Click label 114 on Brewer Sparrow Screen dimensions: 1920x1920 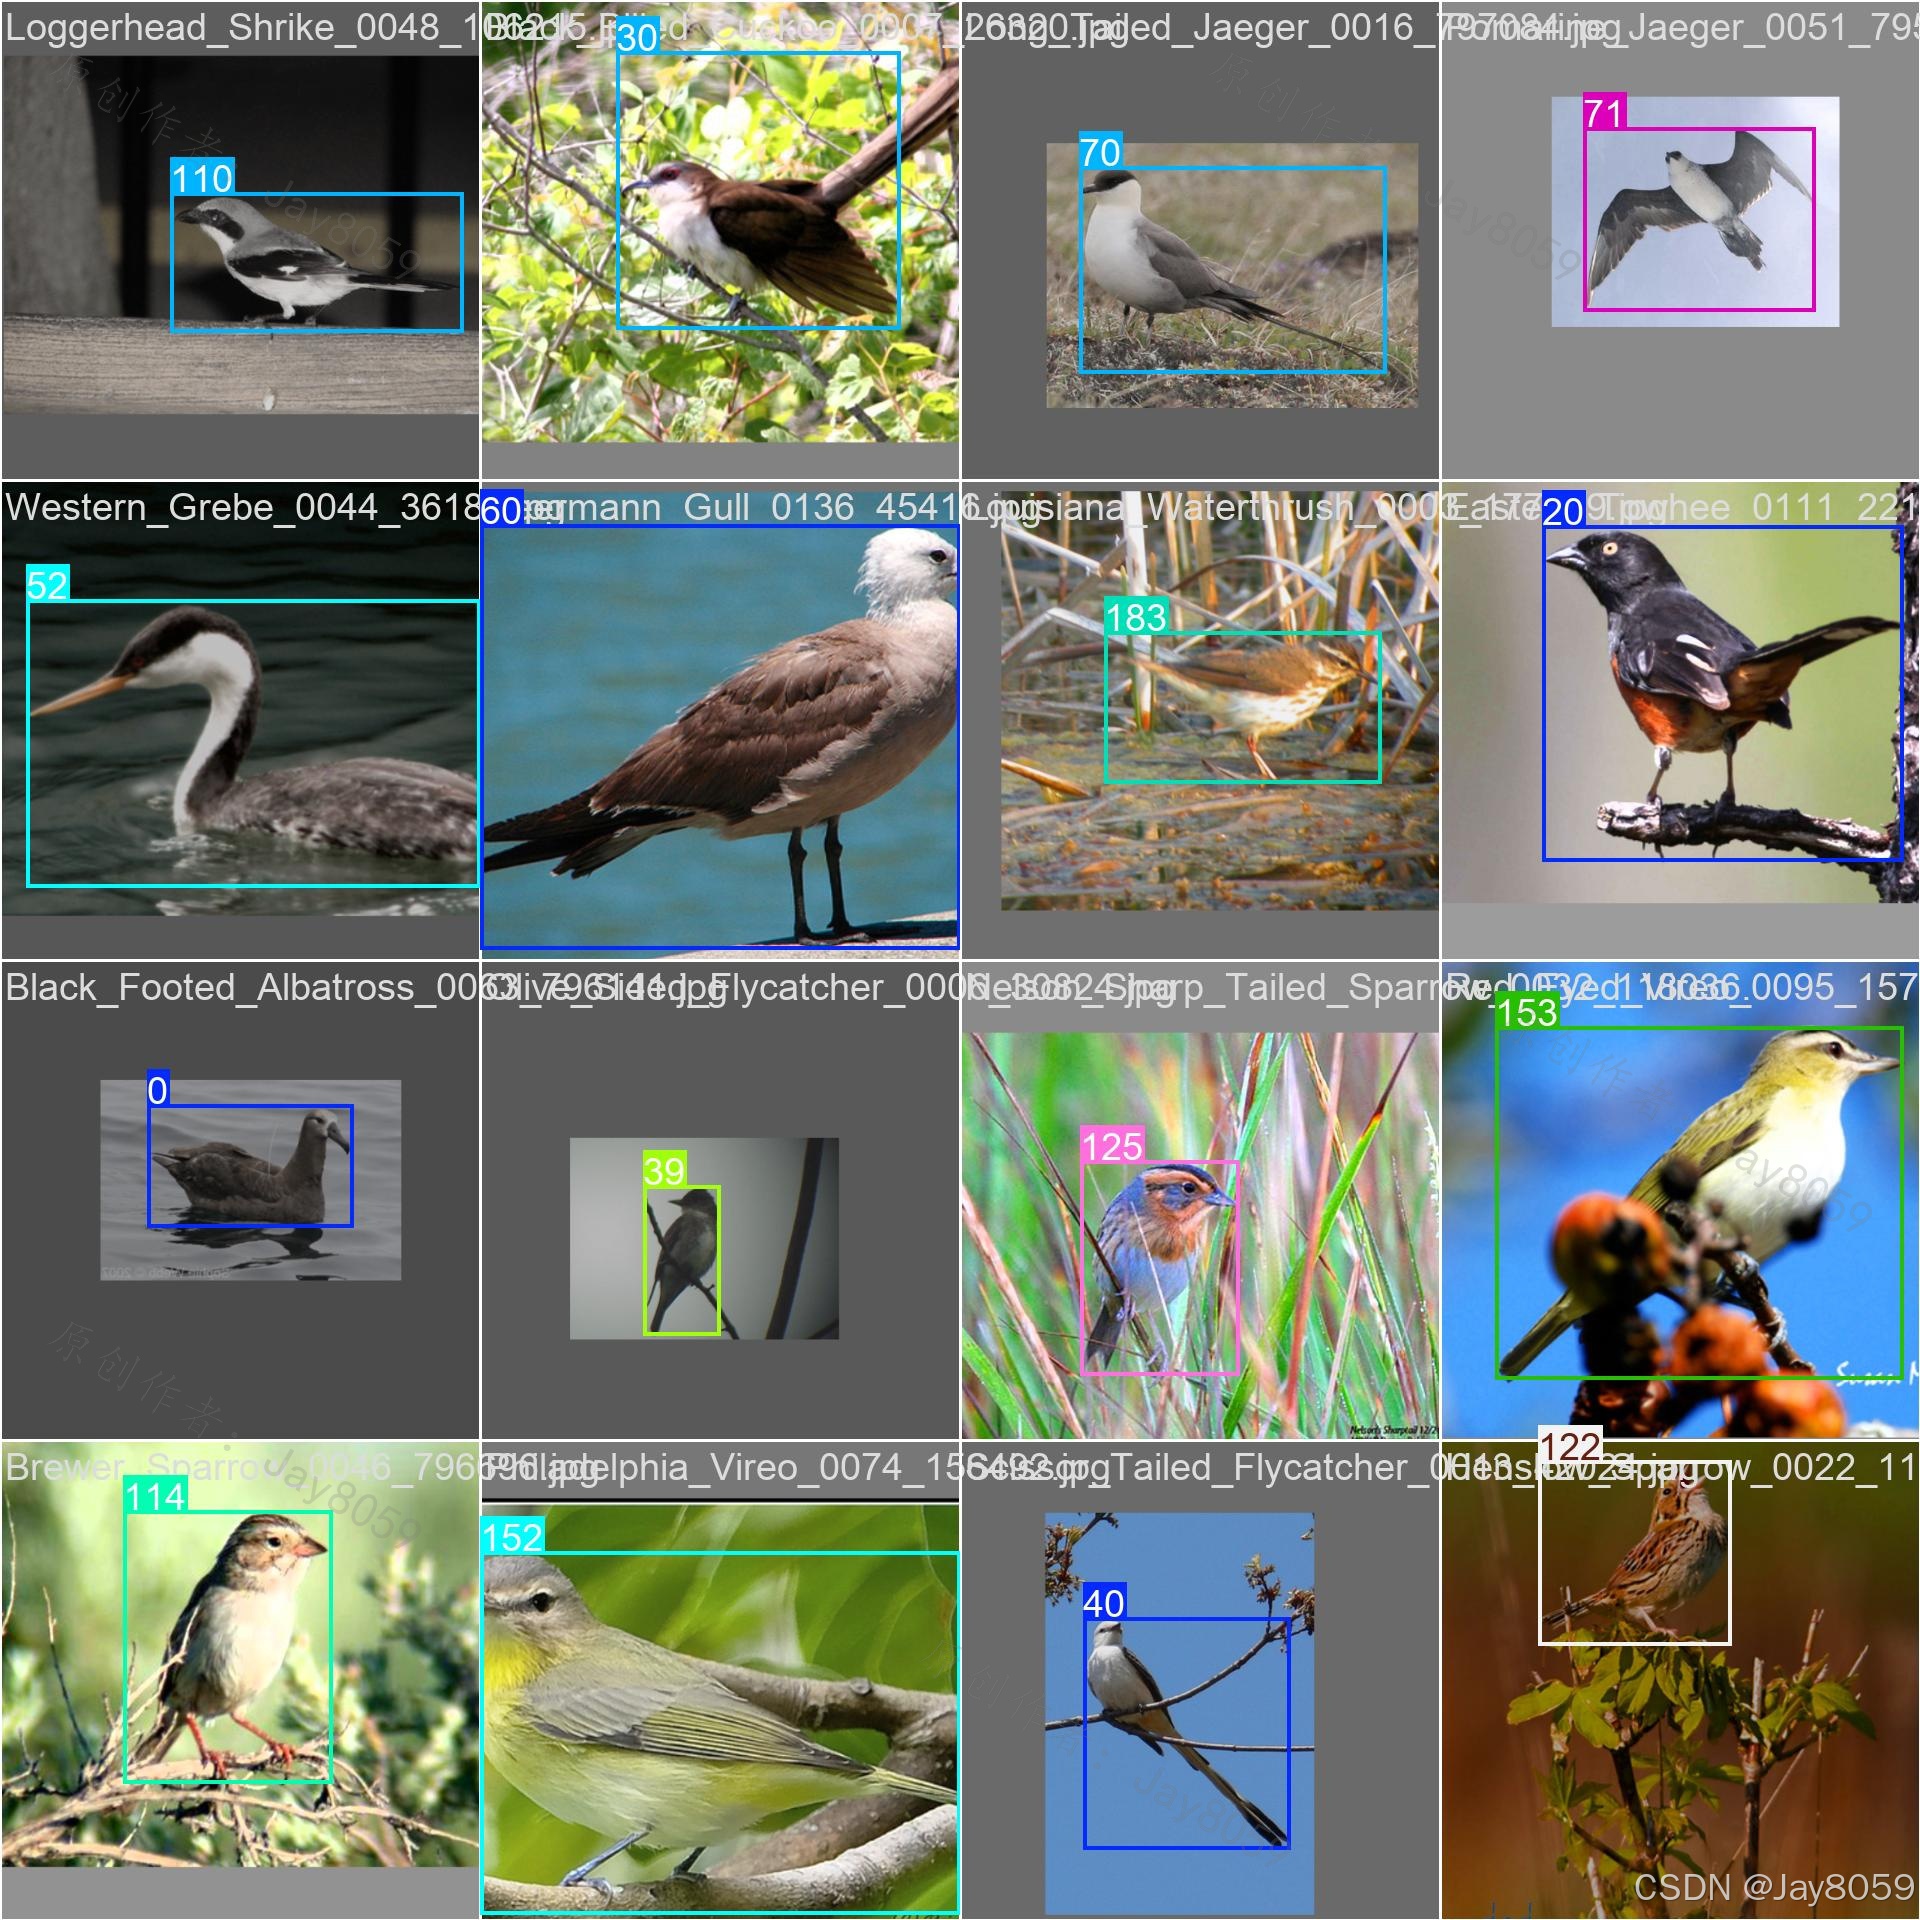pyautogui.click(x=156, y=1497)
